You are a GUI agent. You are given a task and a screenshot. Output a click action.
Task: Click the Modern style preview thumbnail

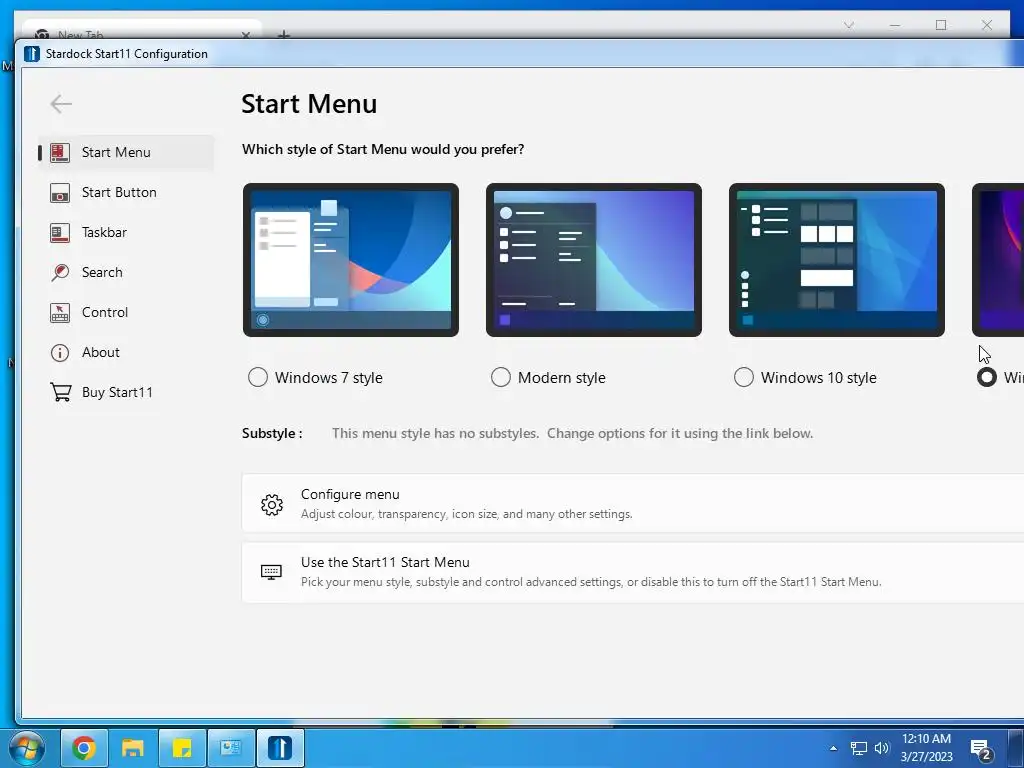click(594, 260)
